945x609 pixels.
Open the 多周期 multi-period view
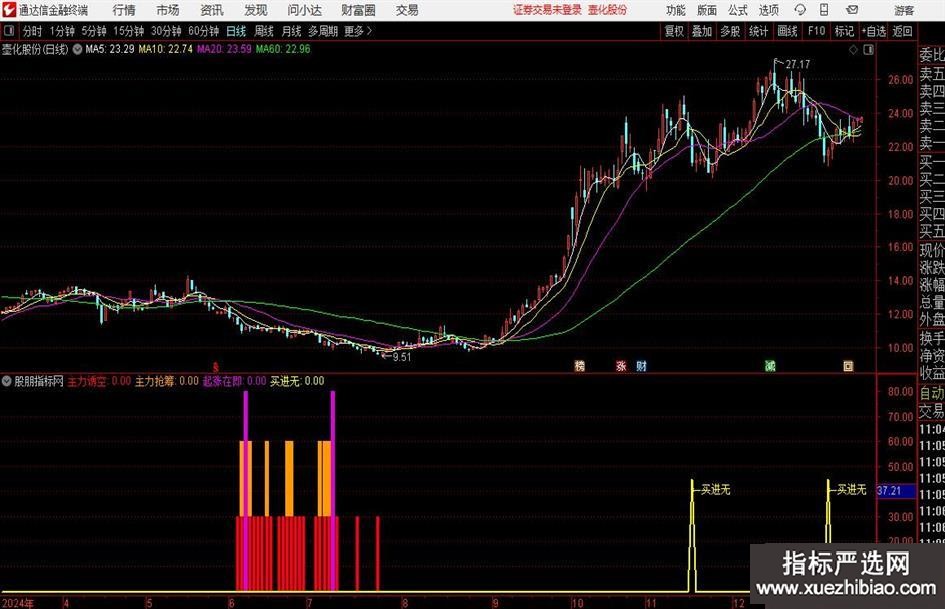pyautogui.click(x=324, y=31)
